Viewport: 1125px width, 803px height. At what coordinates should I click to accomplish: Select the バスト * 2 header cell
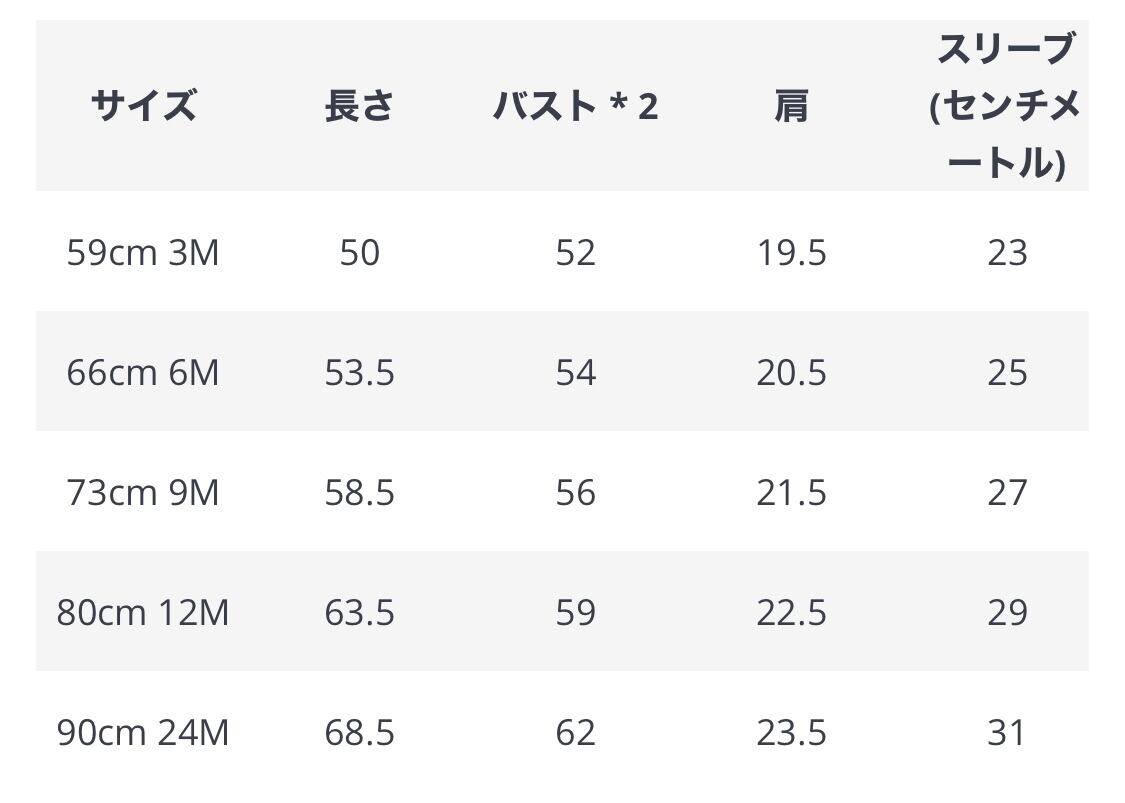coord(575,105)
